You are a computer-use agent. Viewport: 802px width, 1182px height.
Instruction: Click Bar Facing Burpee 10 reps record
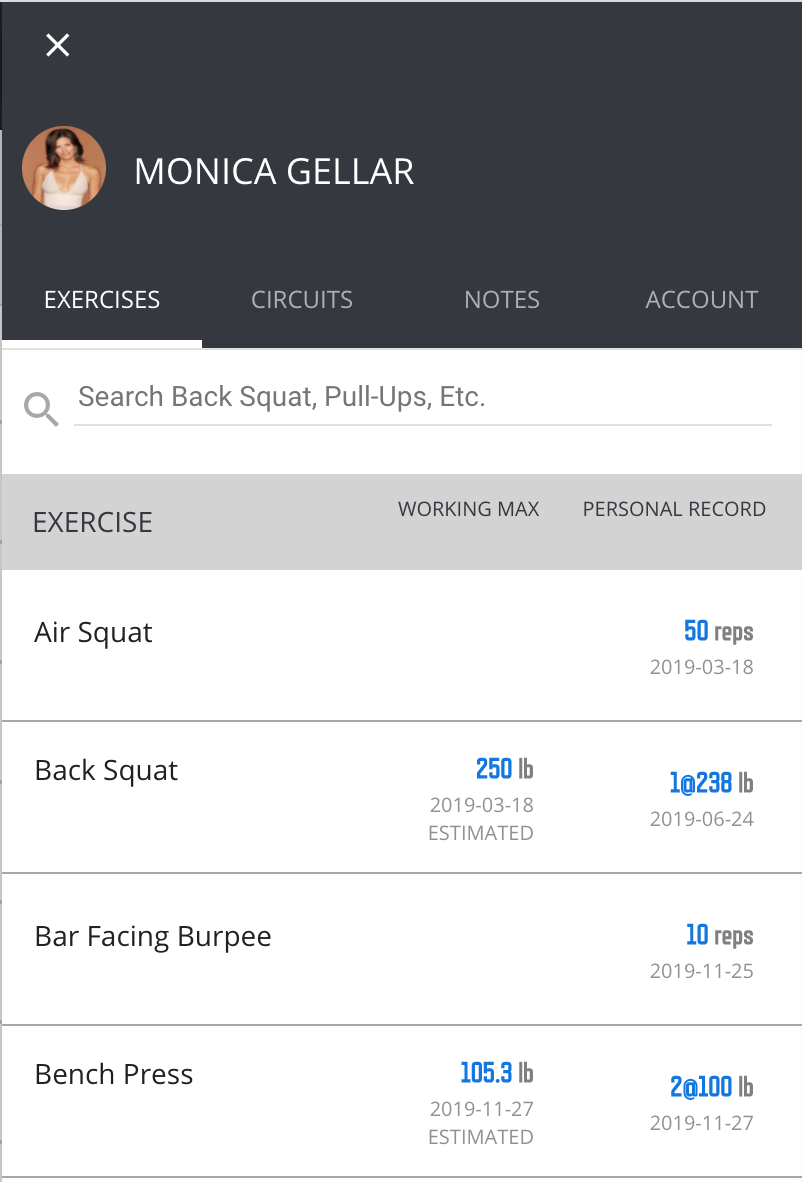719,935
